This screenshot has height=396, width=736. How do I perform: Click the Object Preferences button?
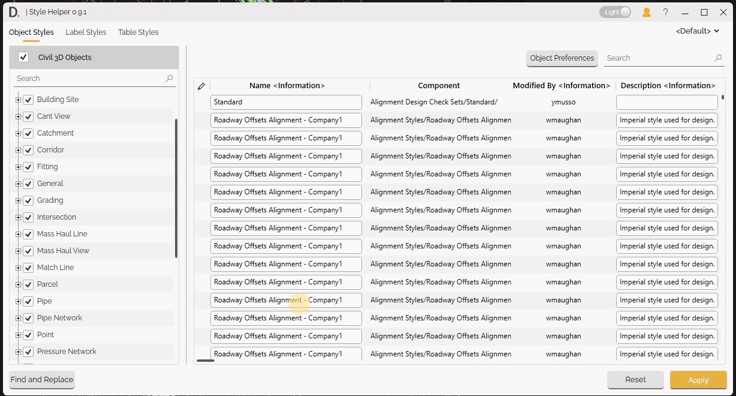pos(562,58)
